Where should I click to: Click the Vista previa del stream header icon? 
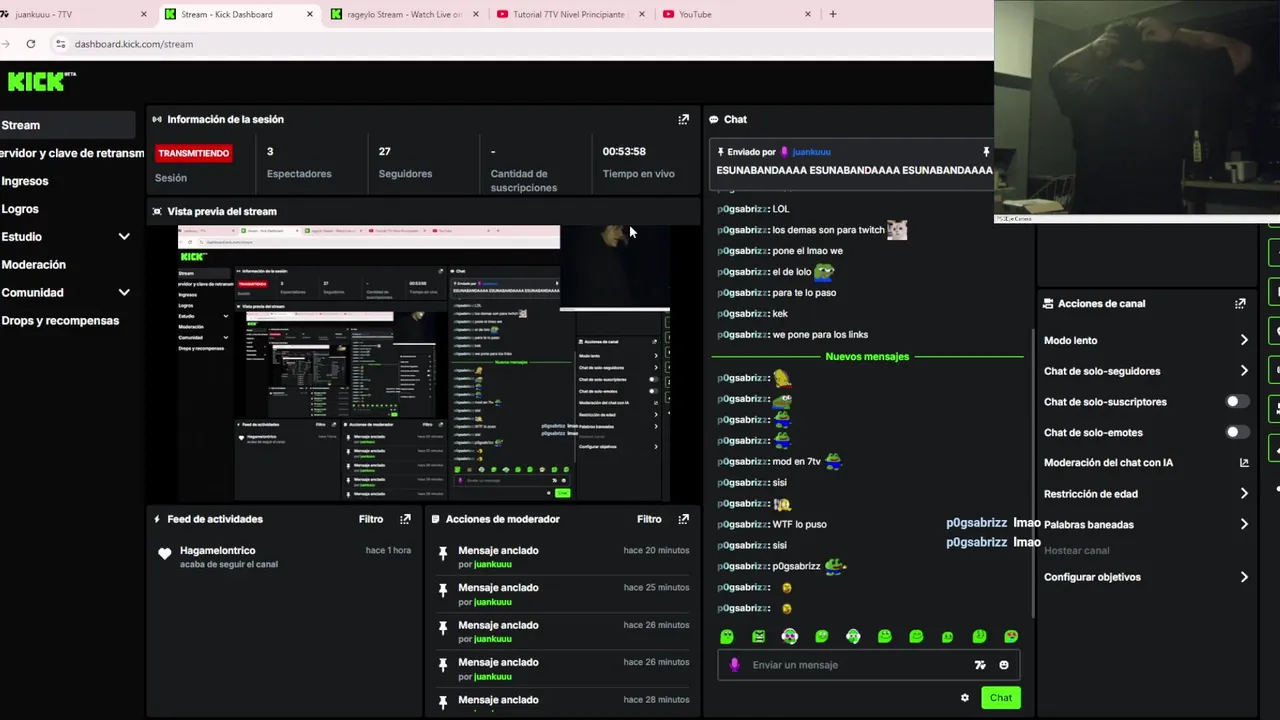157,211
